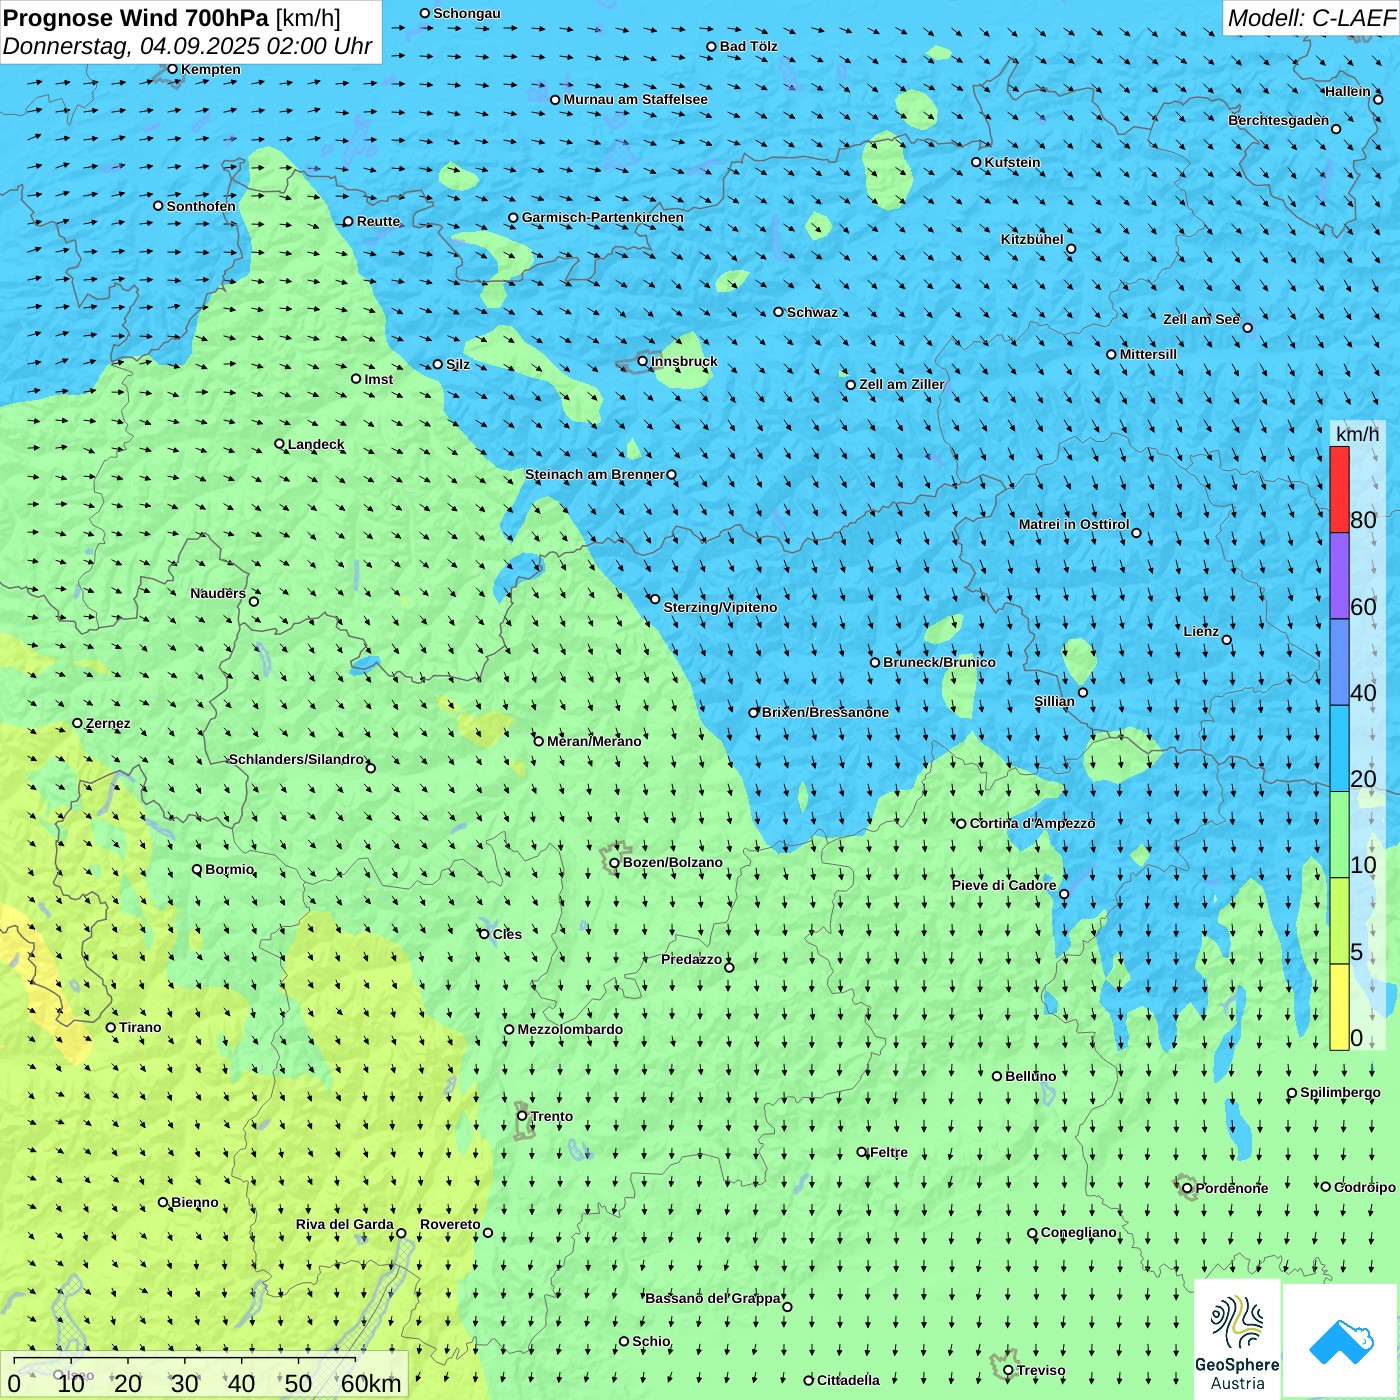Select the 'Bassano del Grappa' label
The height and width of the screenshot is (1400, 1400).
pos(713,1298)
